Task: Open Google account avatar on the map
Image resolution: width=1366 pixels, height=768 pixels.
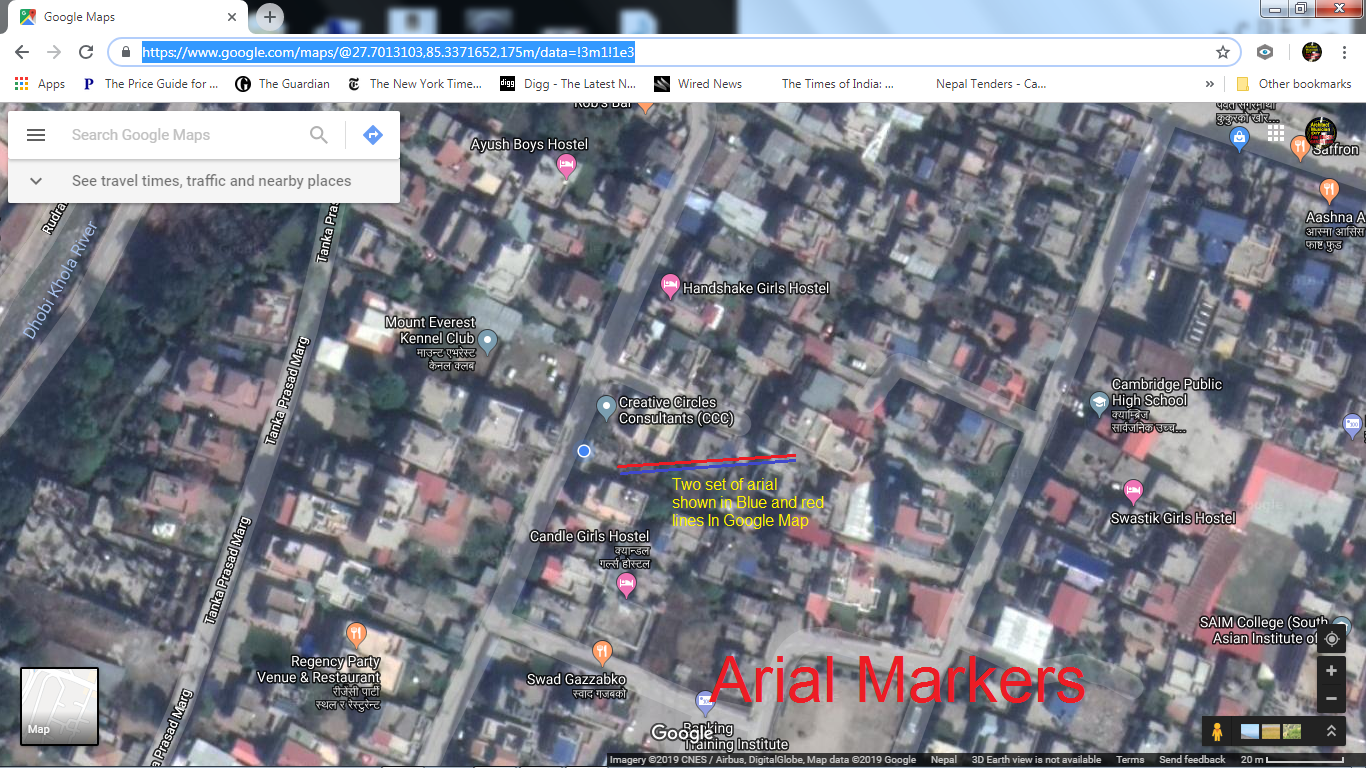Action: coord(1321,133)
